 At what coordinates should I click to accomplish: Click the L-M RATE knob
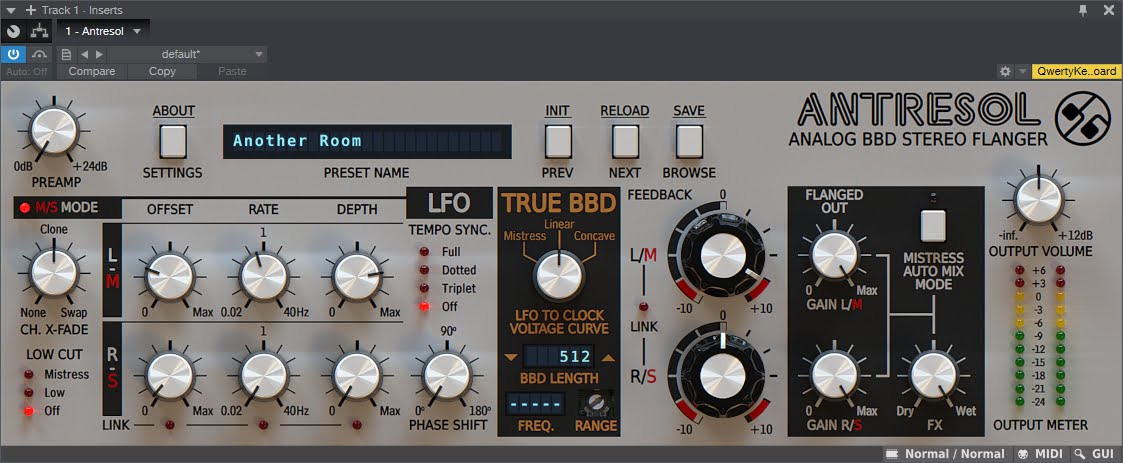tap(264, 277)
